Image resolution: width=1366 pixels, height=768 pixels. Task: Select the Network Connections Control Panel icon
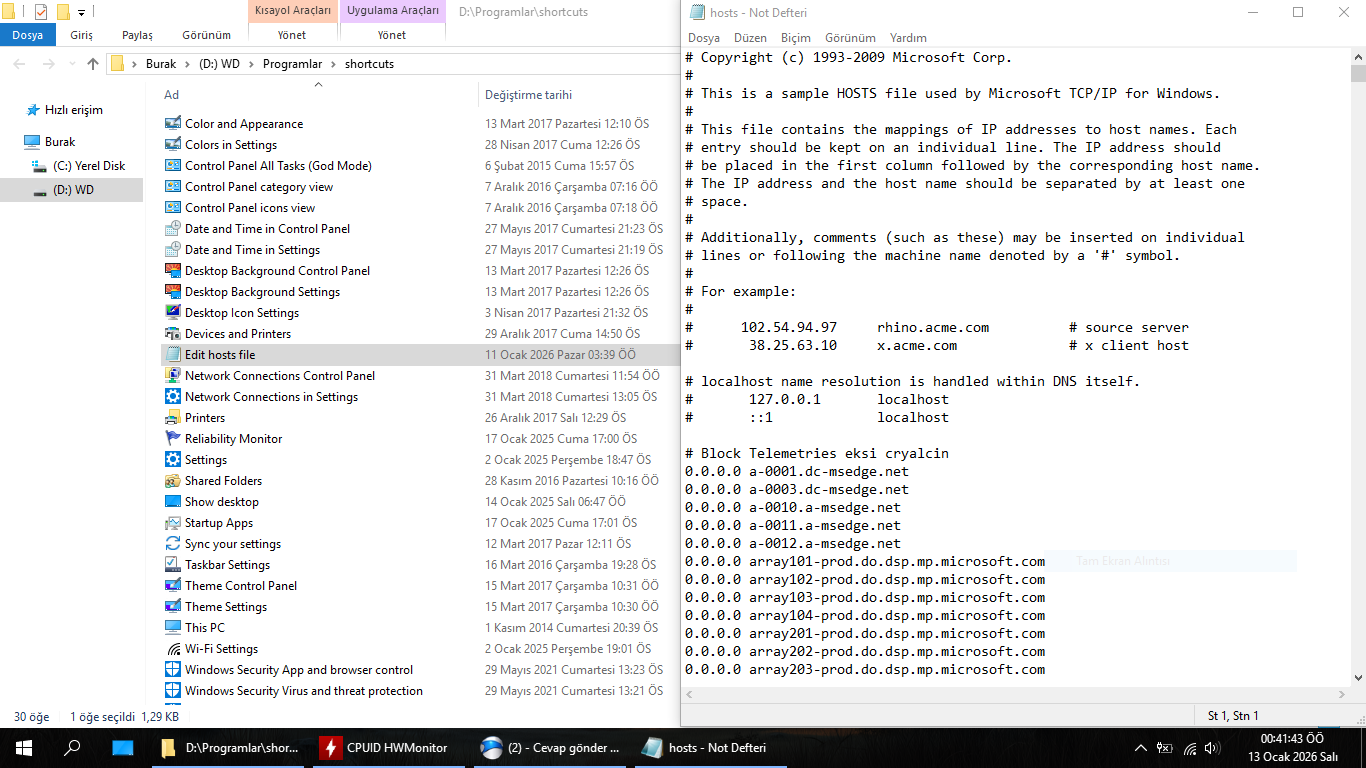(173, 376)
